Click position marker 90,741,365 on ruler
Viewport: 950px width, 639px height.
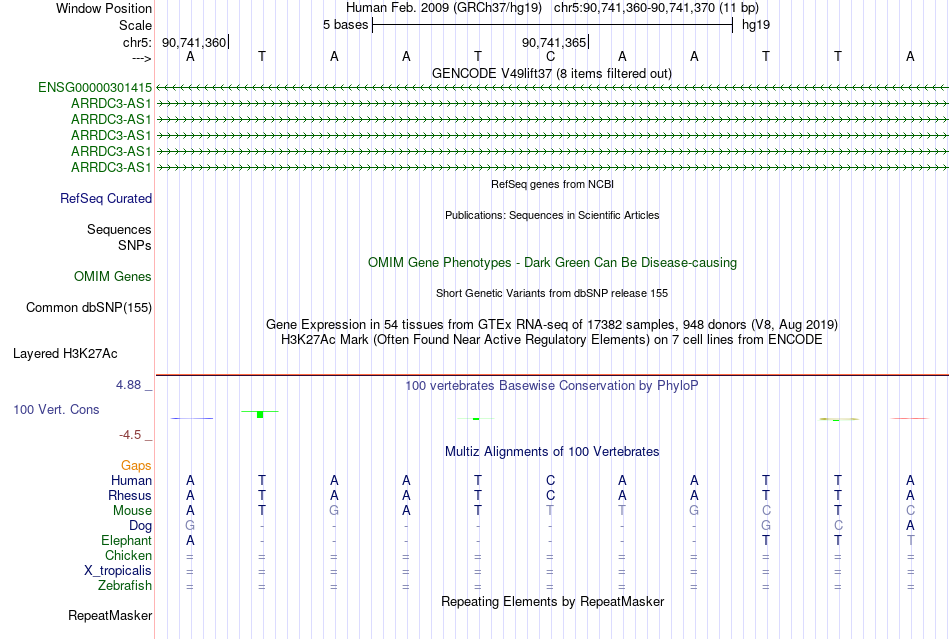(554, 42)
